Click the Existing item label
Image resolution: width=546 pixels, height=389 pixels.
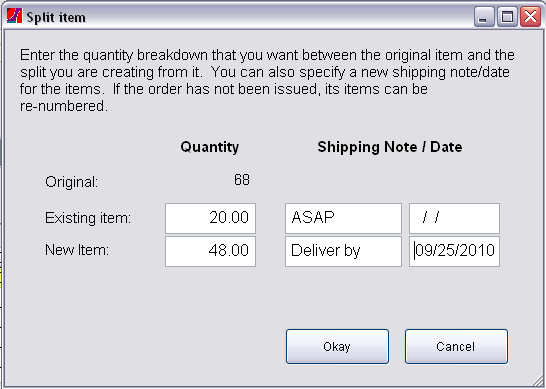click(x=88, y=218)
